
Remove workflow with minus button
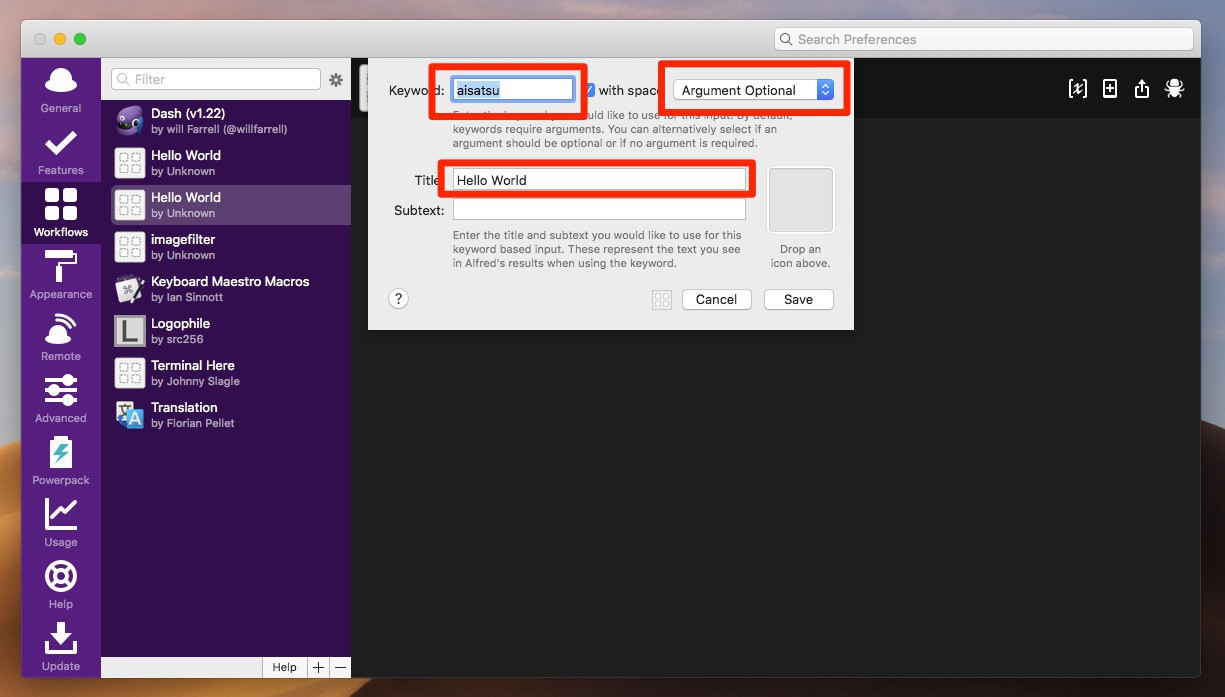tap(340, 667)
